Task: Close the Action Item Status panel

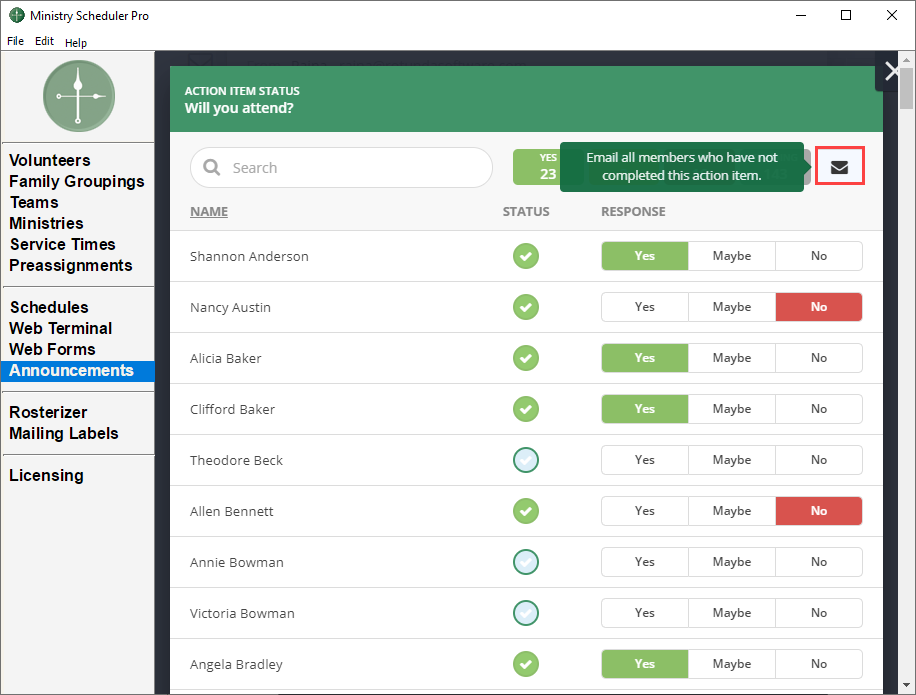Action: (893, 72)
